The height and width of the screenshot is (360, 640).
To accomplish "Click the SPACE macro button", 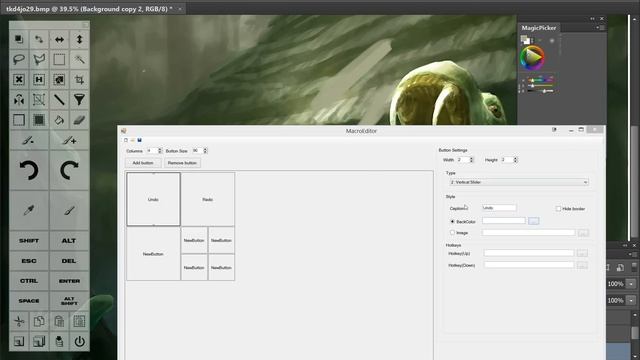I will pyautogui.click(x=29, y=301).
